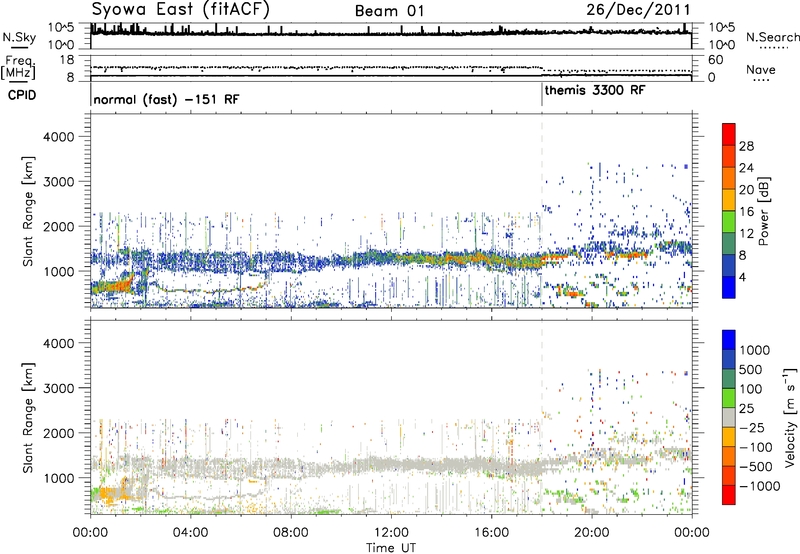Viewport: 800px width, 554px height.
Task: Click the blue bottom of the Power color bar
Action: (729, 287)
